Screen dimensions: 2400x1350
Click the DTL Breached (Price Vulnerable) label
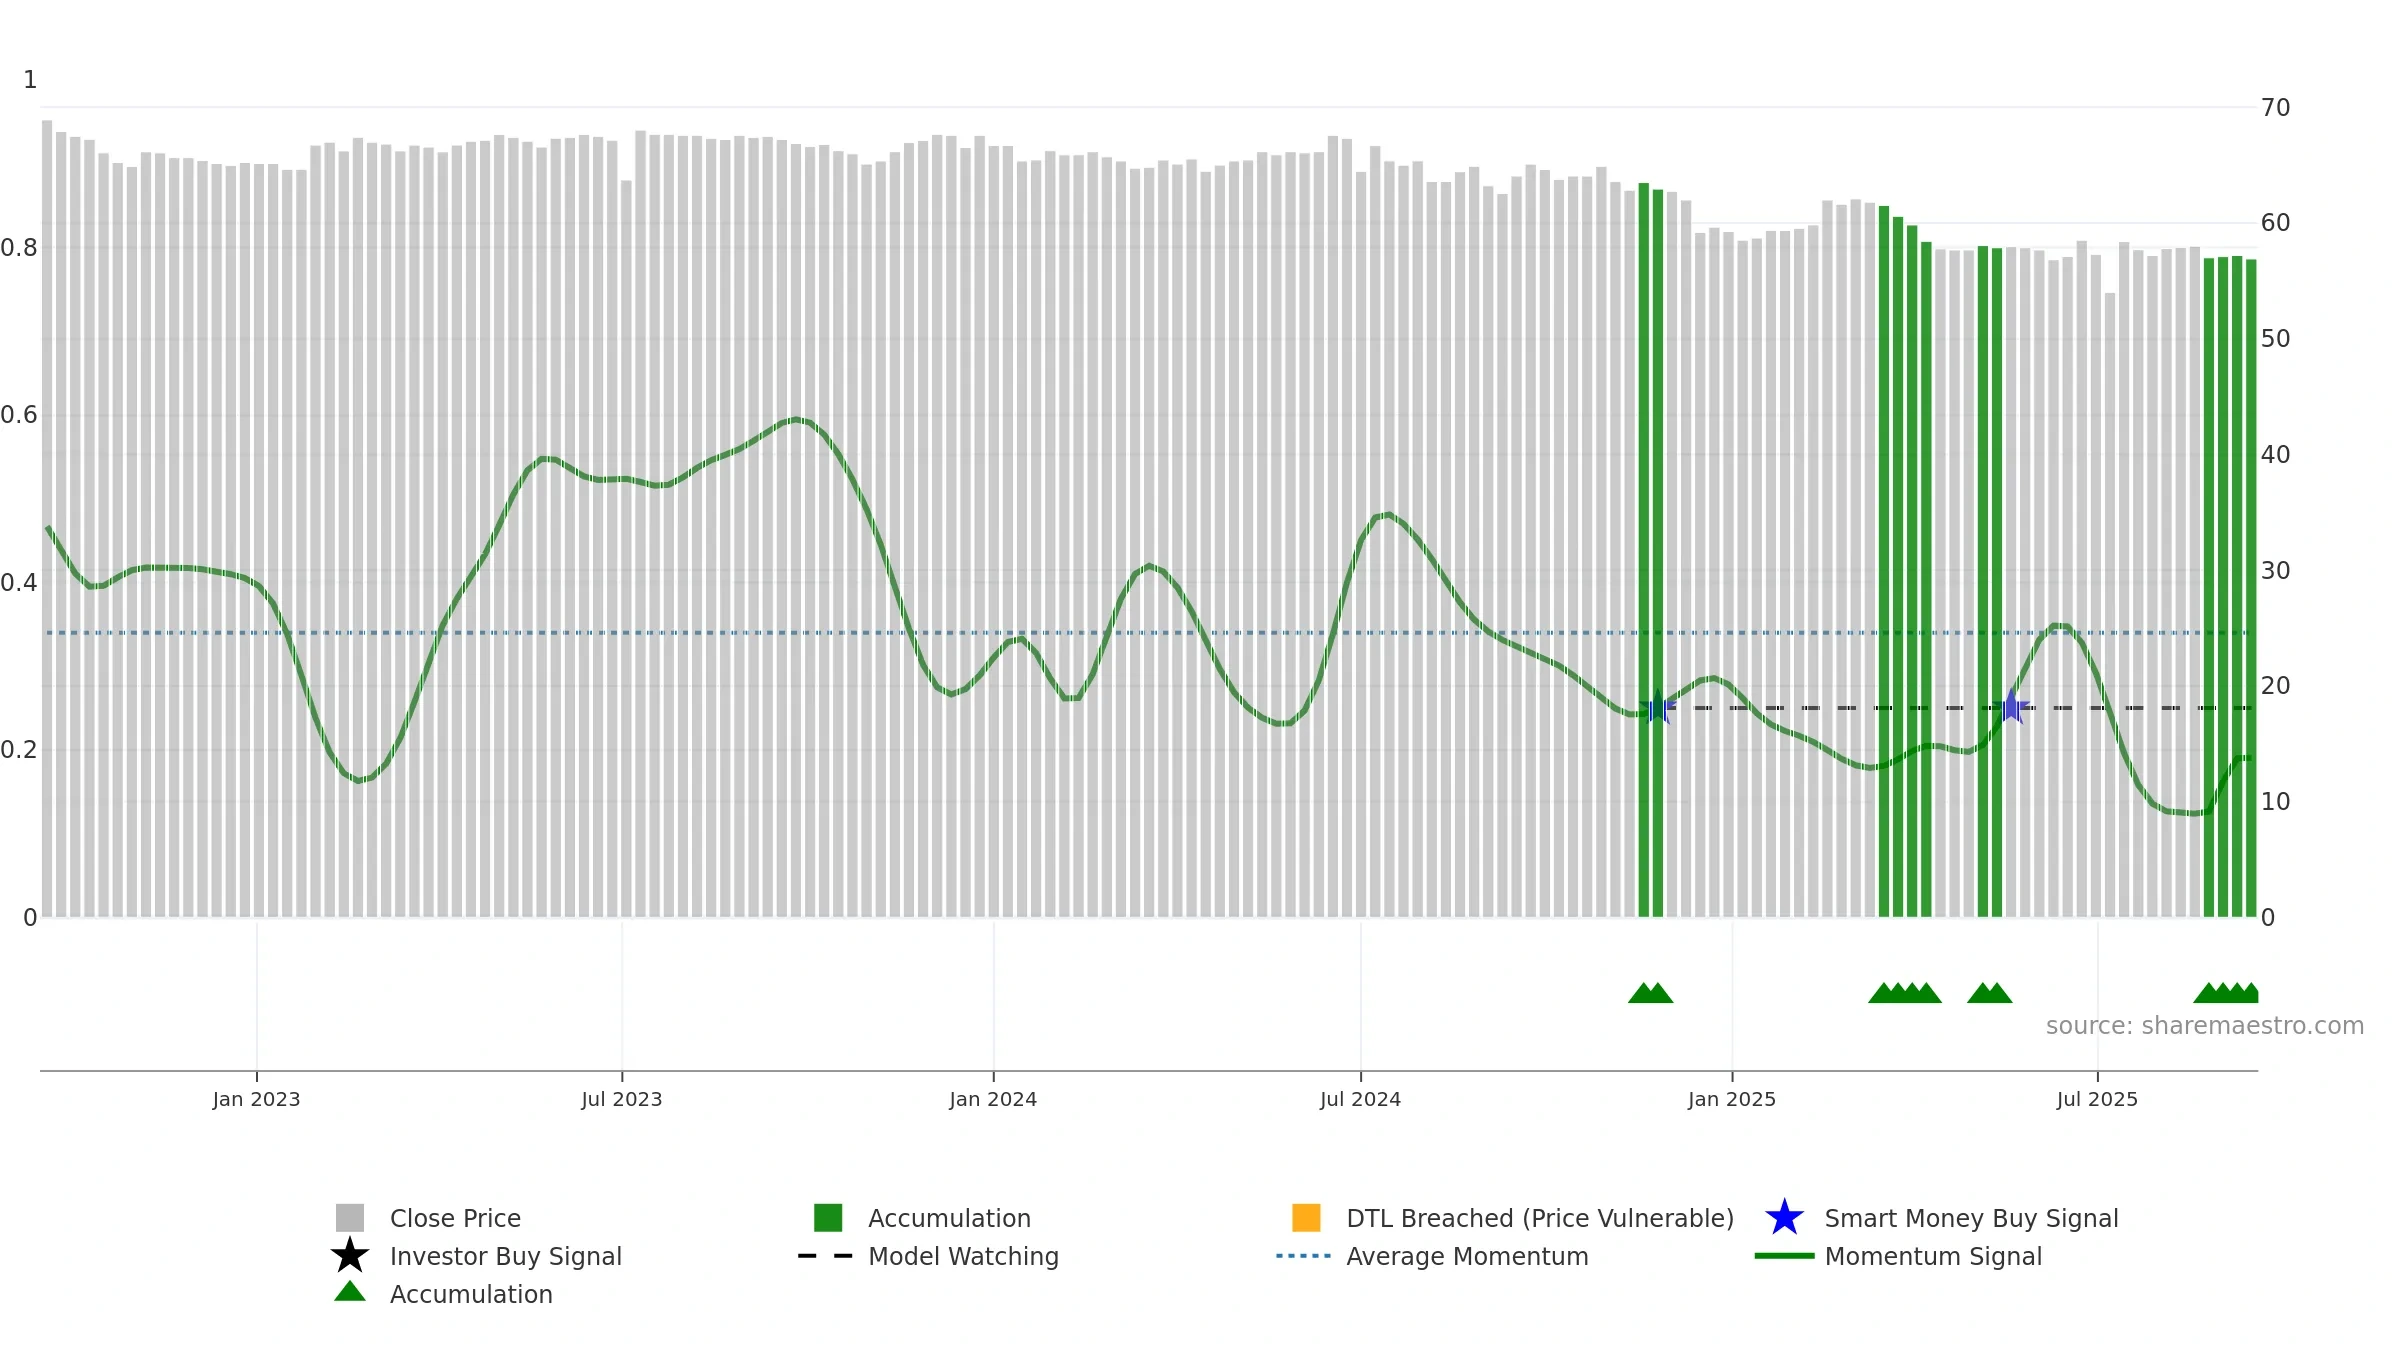tap(1540, 1218)
